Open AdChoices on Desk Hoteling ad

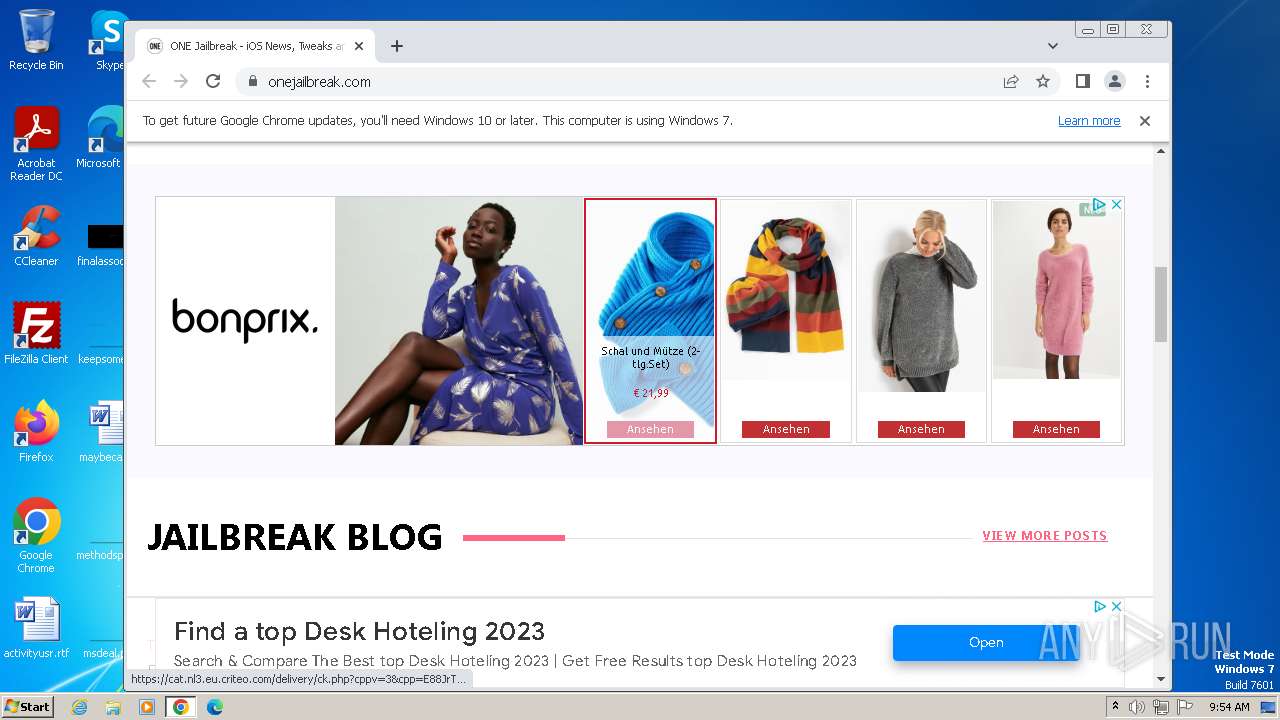pos(1099,606)
